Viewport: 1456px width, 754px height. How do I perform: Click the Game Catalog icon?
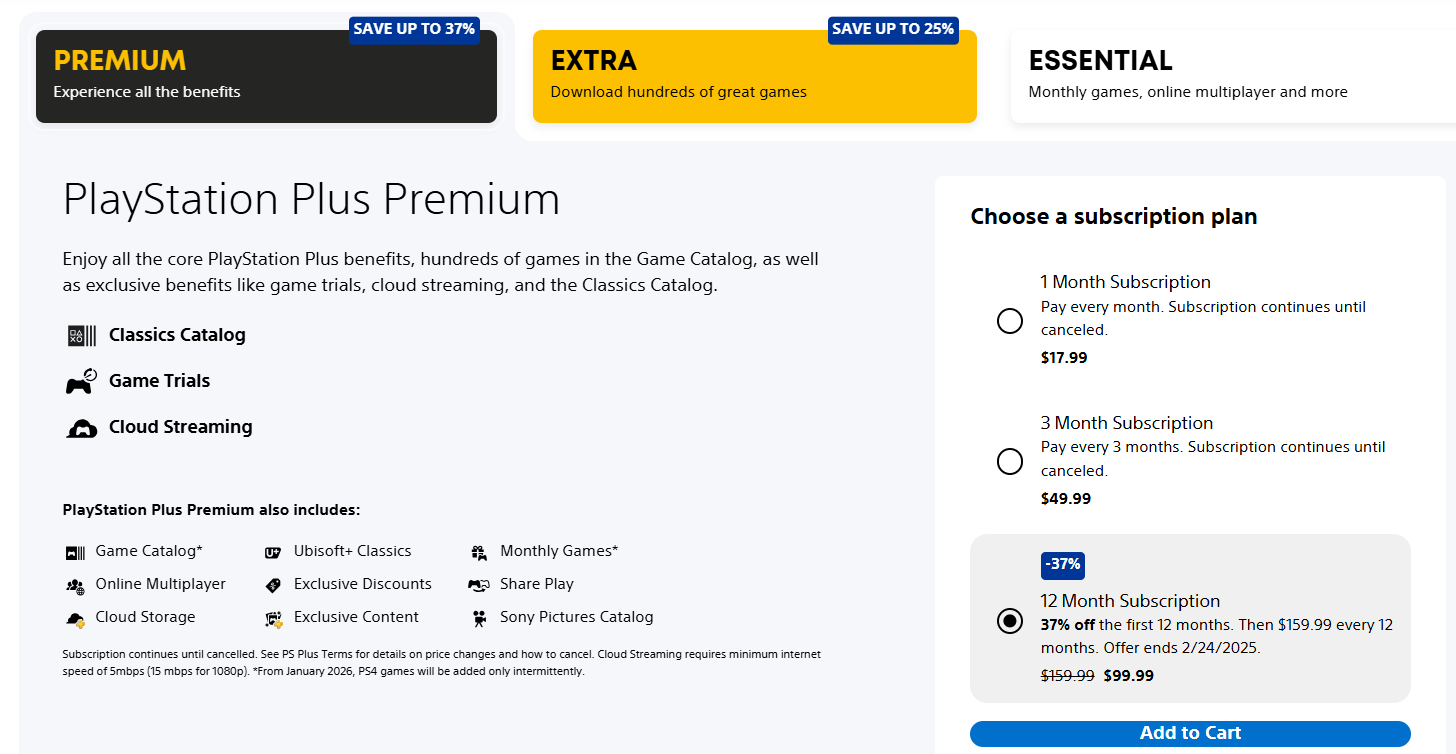75,551
